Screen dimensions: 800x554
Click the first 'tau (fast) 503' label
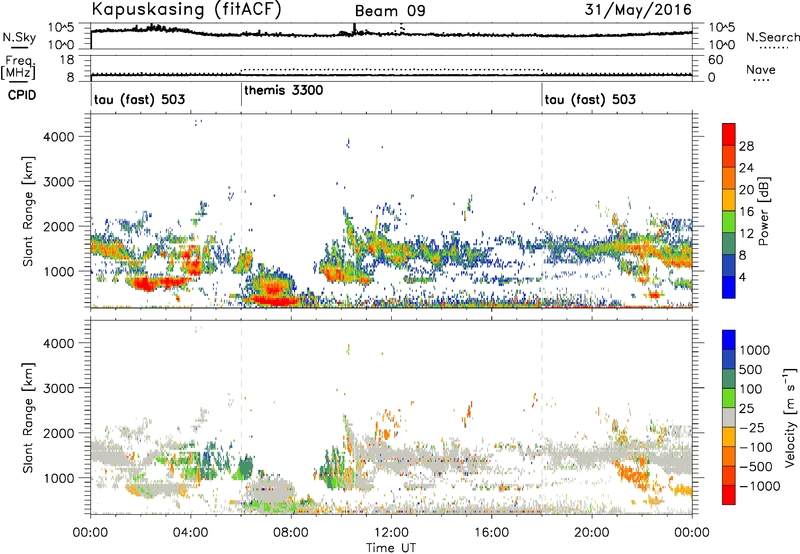[x=139, y=99]
